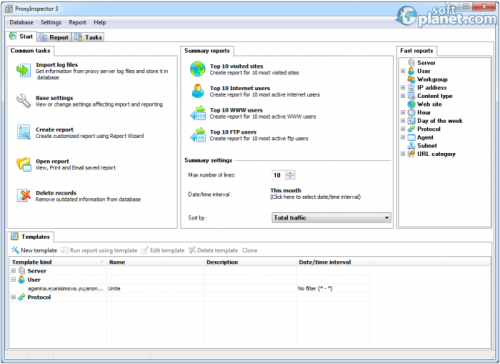500x364 pixels.
Task: Click the Web site globe icon in Fast reports
Action: 411,104
